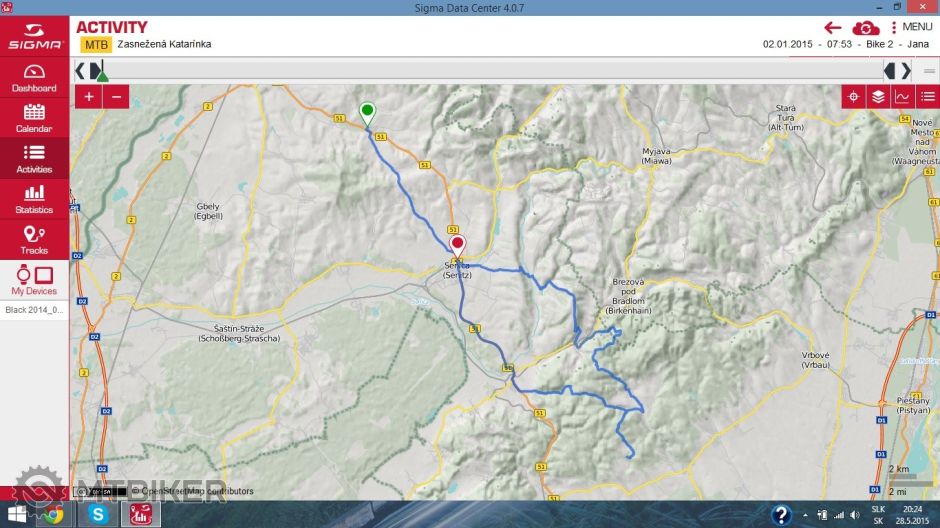
Task: Open the Dashboard section
Action: [34, 78]
